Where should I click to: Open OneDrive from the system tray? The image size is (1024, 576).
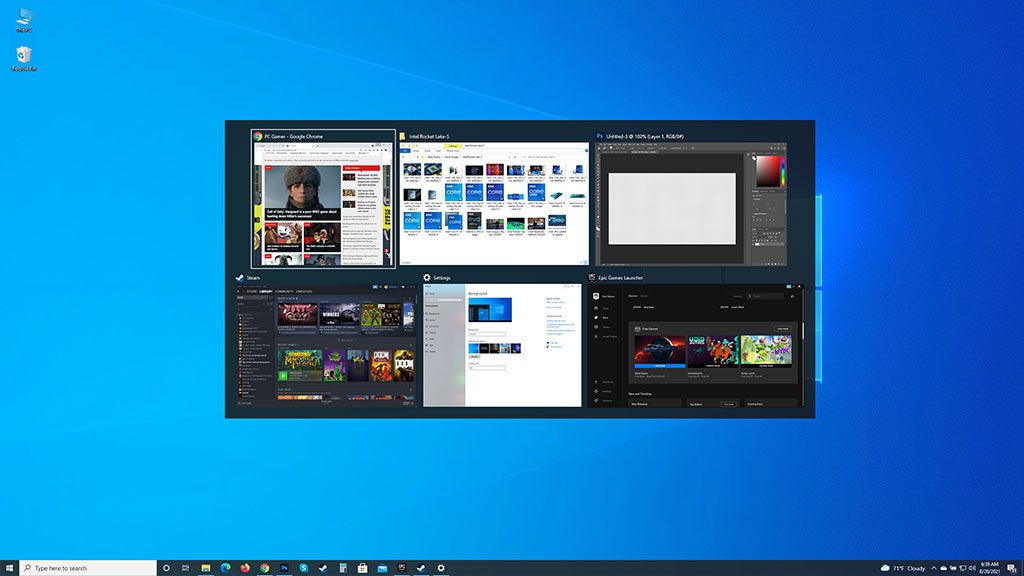[x=943, y=567]
